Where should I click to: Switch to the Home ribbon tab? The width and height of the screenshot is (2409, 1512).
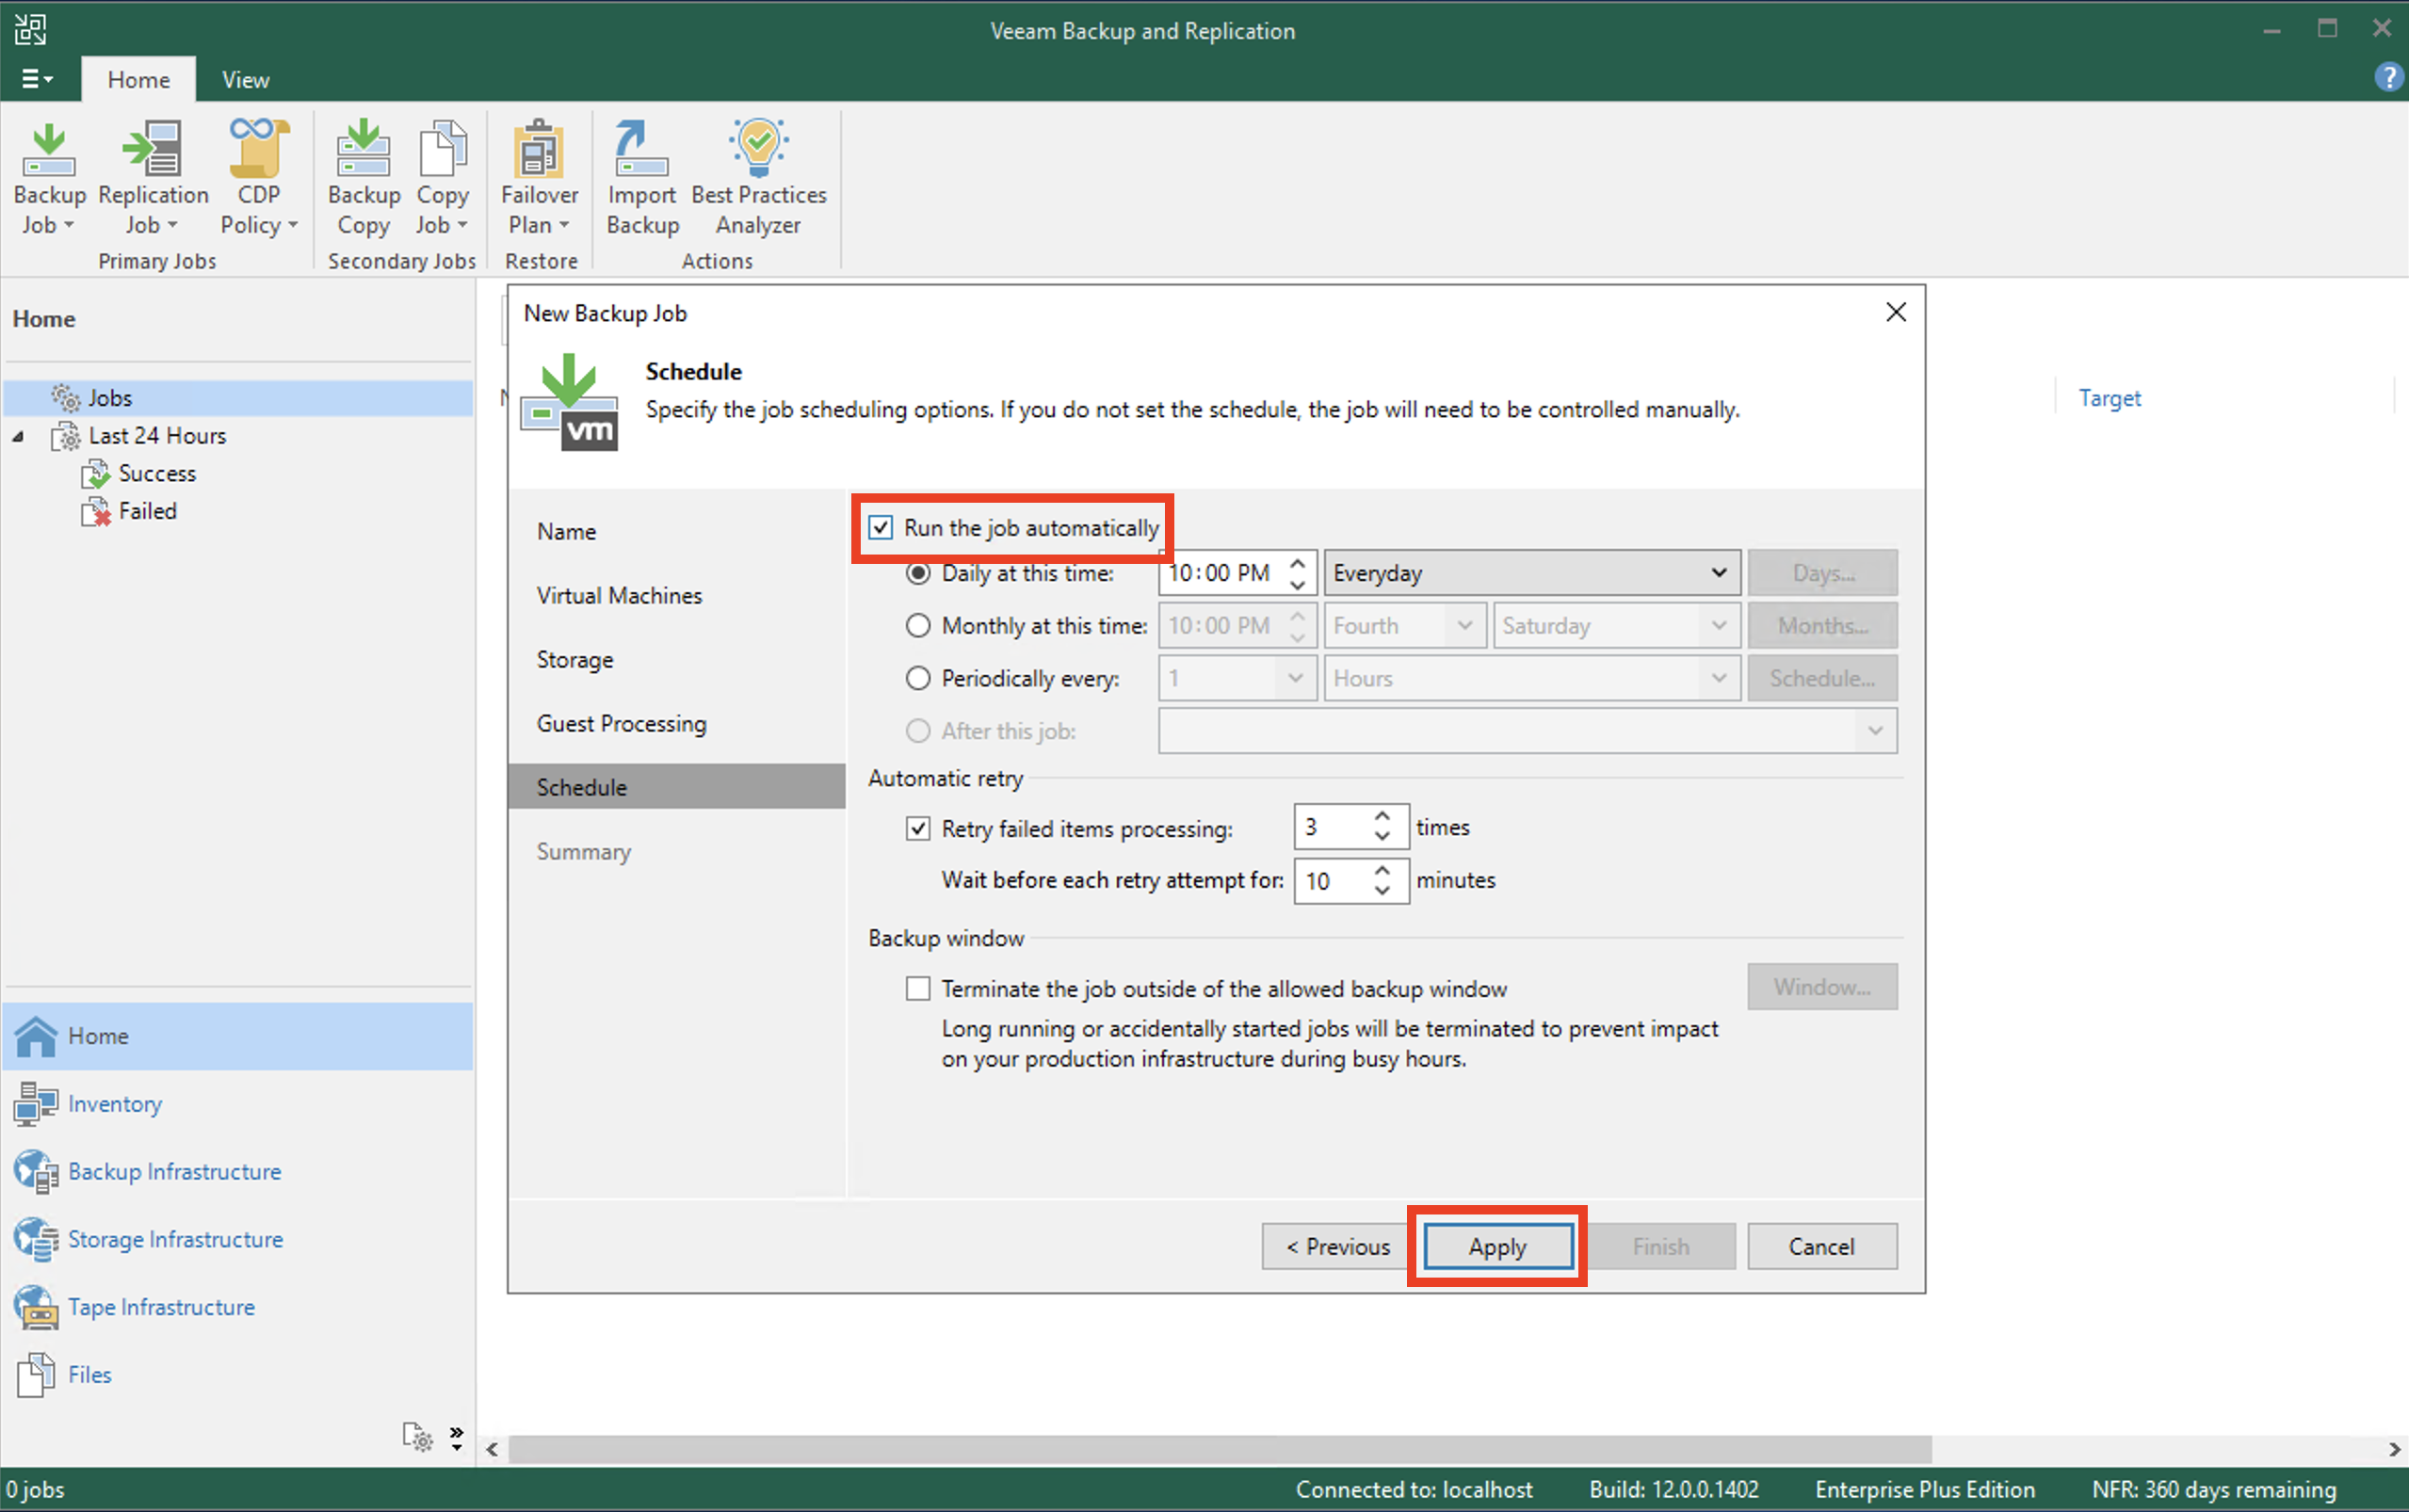pyautogui.click(x=139, y=80)
